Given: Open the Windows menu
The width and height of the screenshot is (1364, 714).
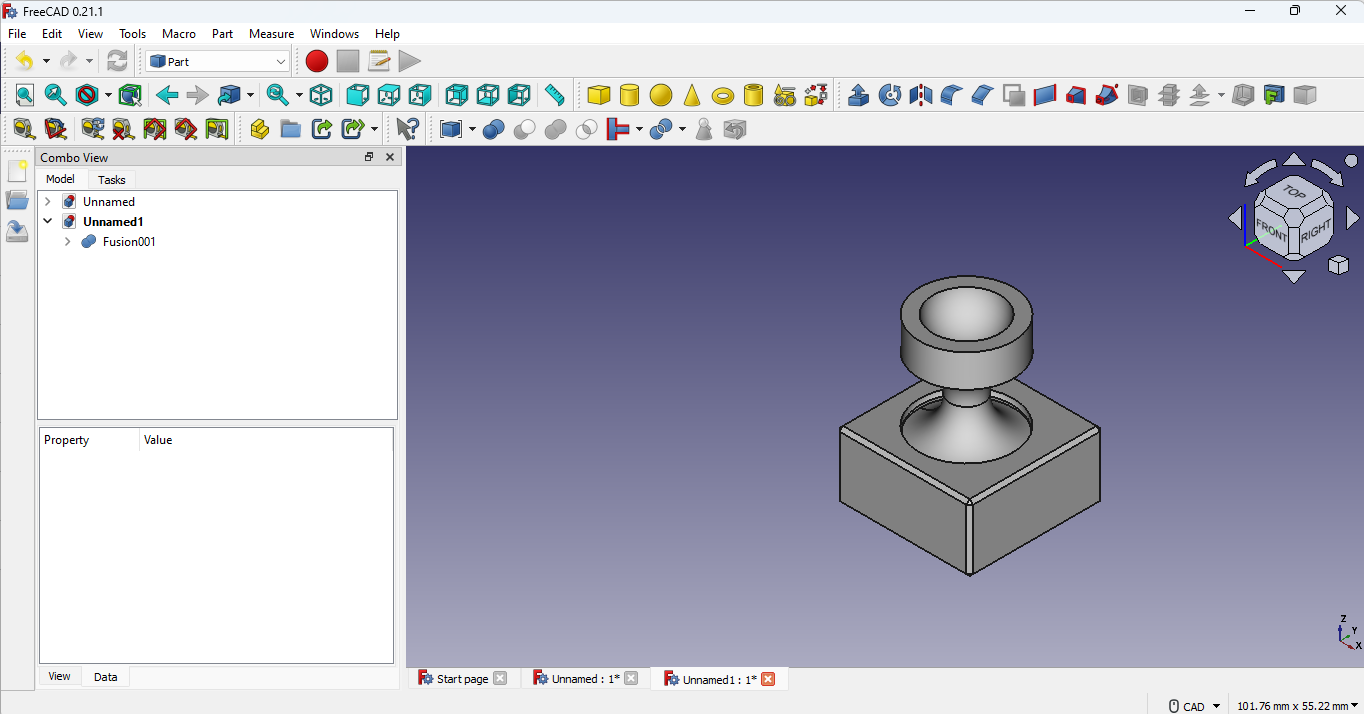Looking at the screenshot, I should [334, 34].
